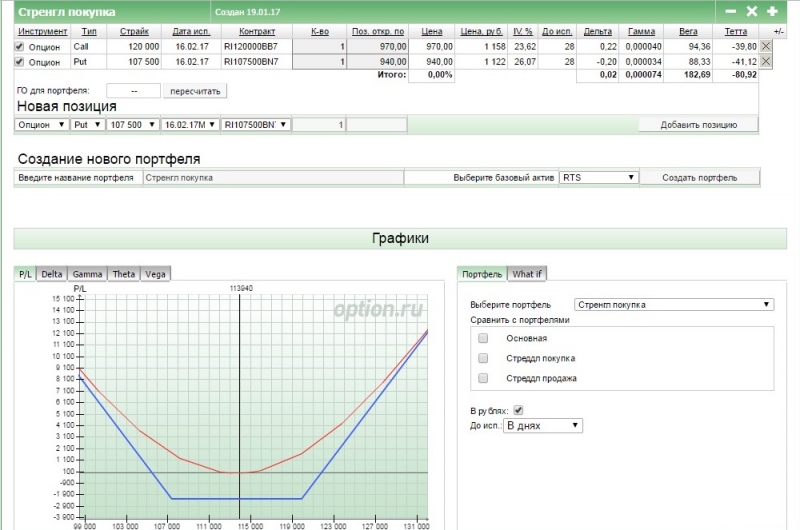
Task: Toggle the 'В рублях' checkbox
Action: [x=518, y=410]
